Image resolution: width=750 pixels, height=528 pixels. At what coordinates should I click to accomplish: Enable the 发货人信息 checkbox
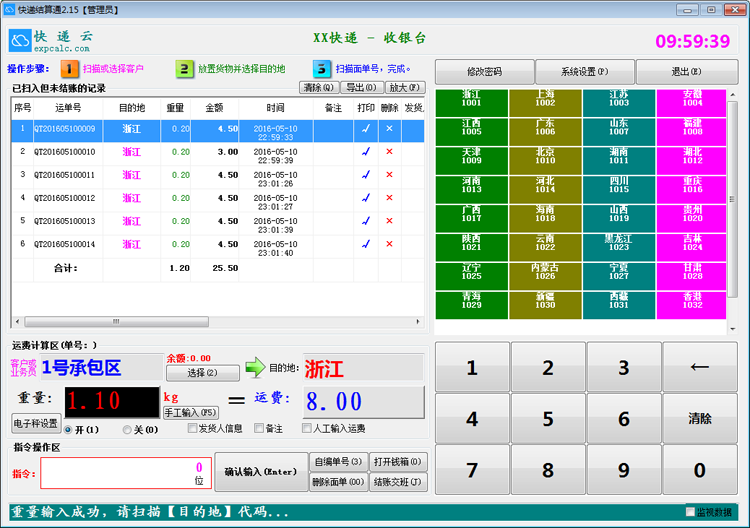(x=192, y=428)
